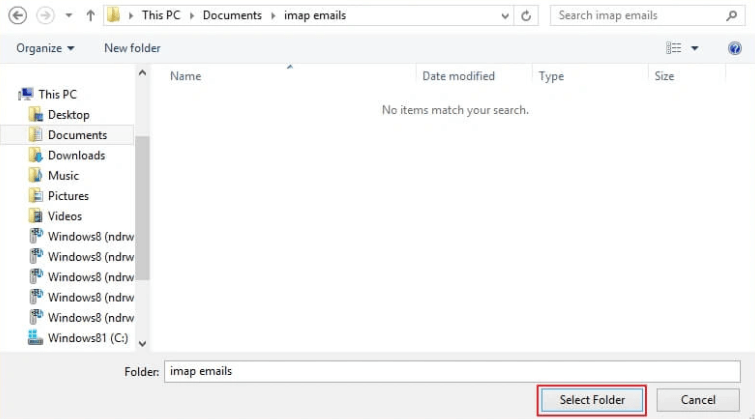Change your view icon
The image size is (755, 419).
pos(674,48)
